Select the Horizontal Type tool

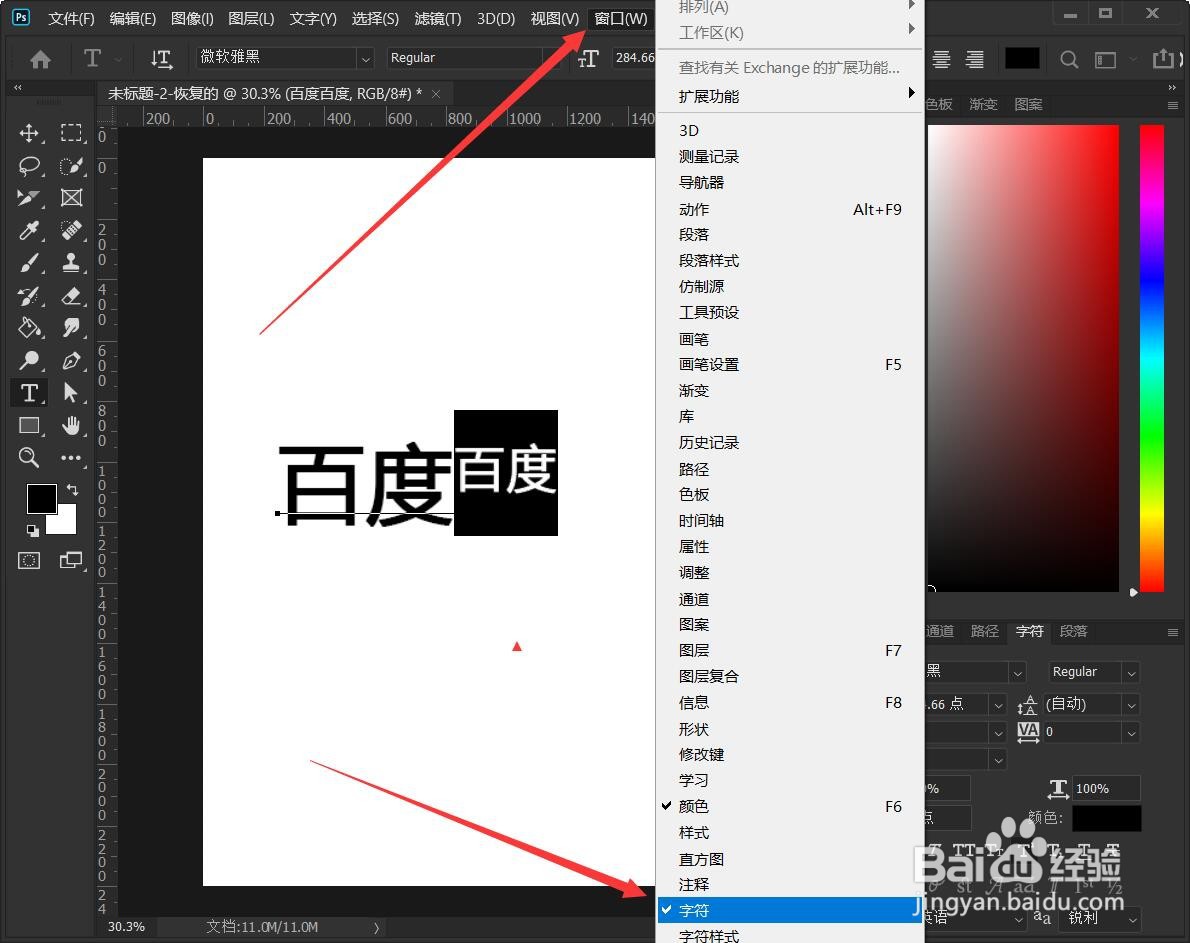(29, 393)
